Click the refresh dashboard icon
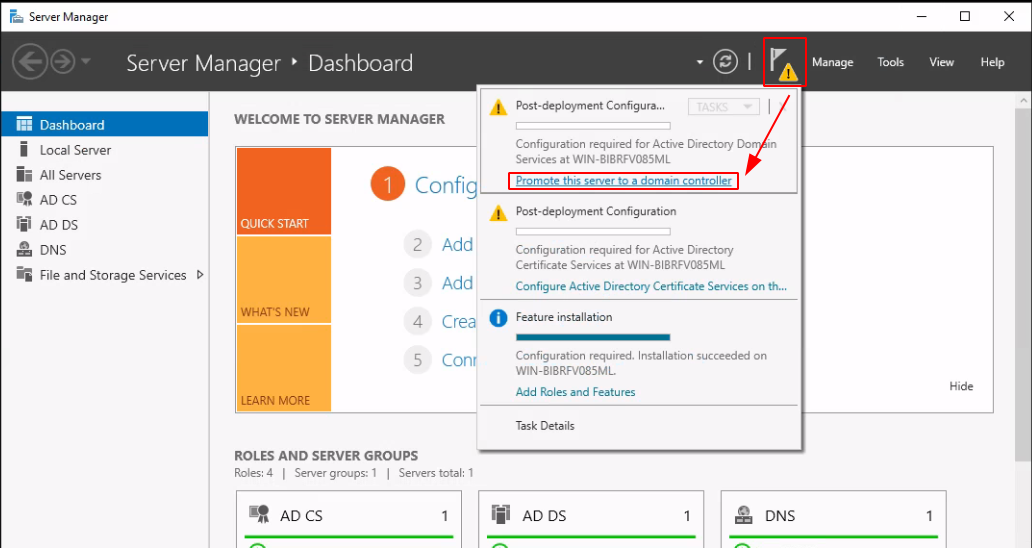The width and height of the screenshot is (1032, 548). 725,62
